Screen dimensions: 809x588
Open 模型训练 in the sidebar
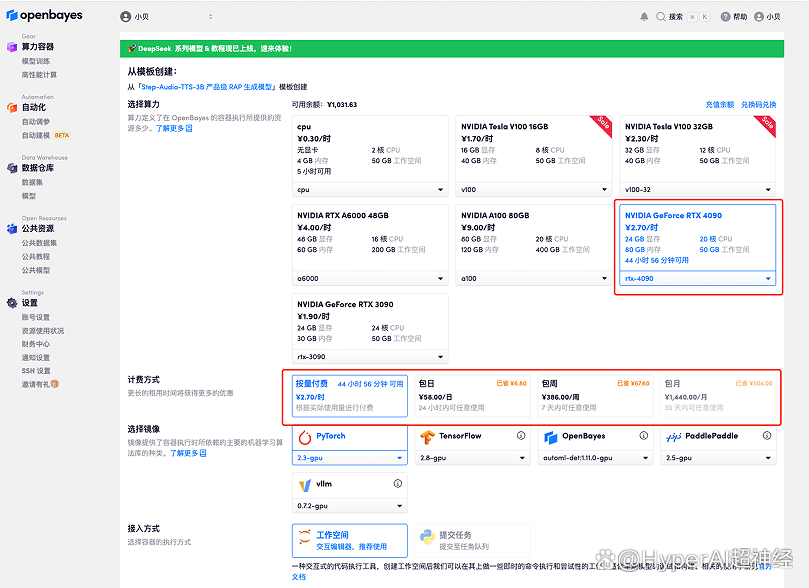[36, 61]
